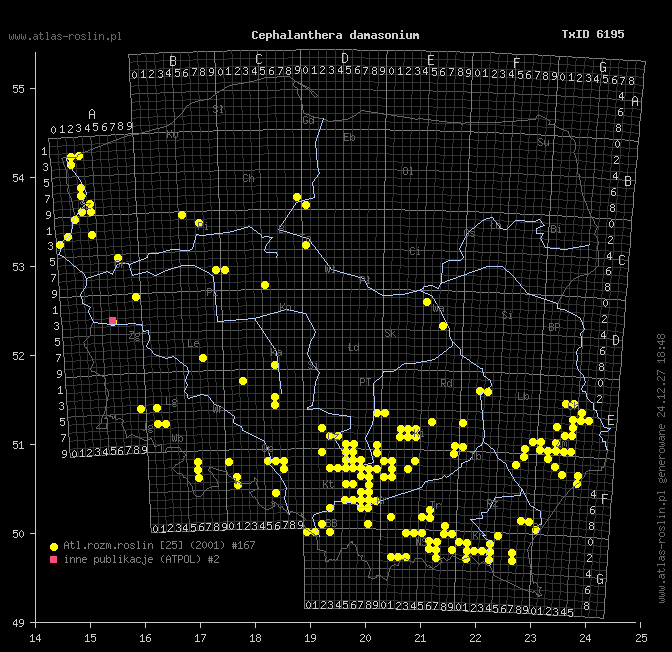Image resolution: width=672 pixels, height=652 pixels.
Task: Click the vertical 'generowane 24.12.27 18:48' text
Action: click(662, 408)
